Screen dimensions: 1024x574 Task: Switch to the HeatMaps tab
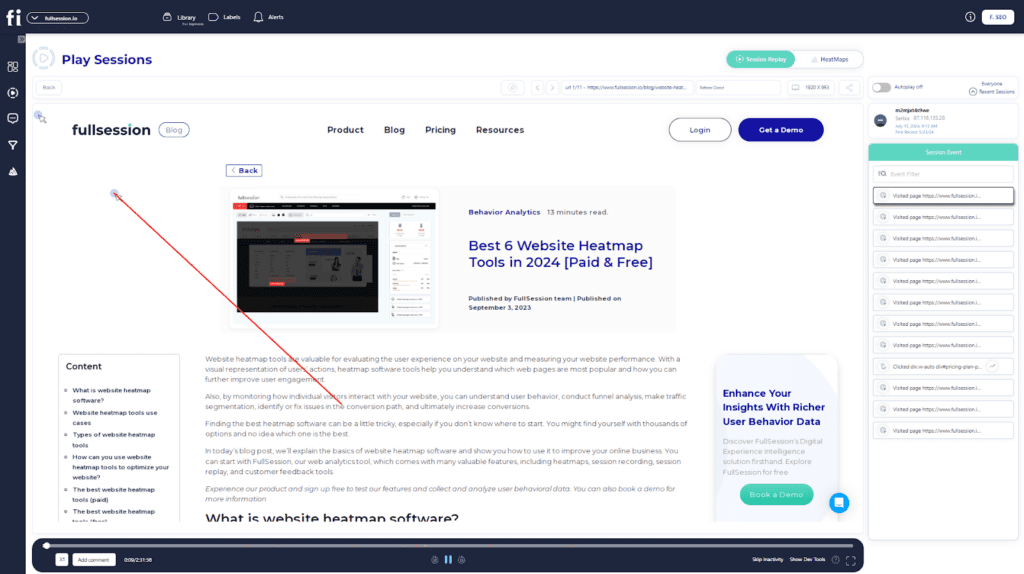(829, 59)
